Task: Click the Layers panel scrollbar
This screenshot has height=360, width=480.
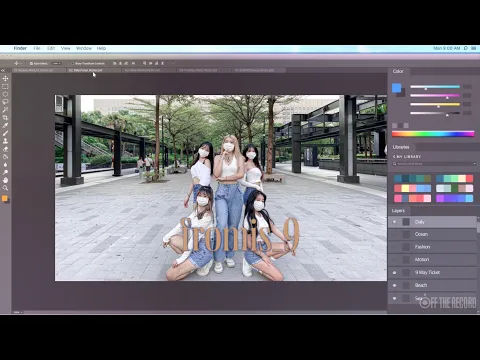Action: coord(478,227)
